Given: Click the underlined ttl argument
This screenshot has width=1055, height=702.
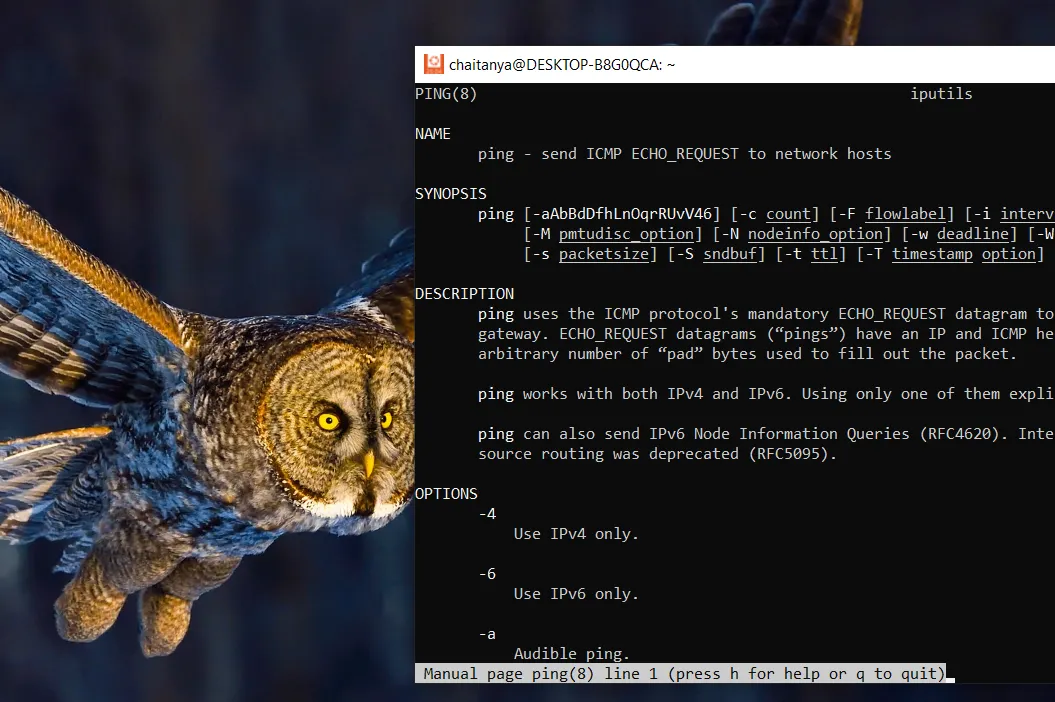Looking at the screenshot, I should coord(824,253).
